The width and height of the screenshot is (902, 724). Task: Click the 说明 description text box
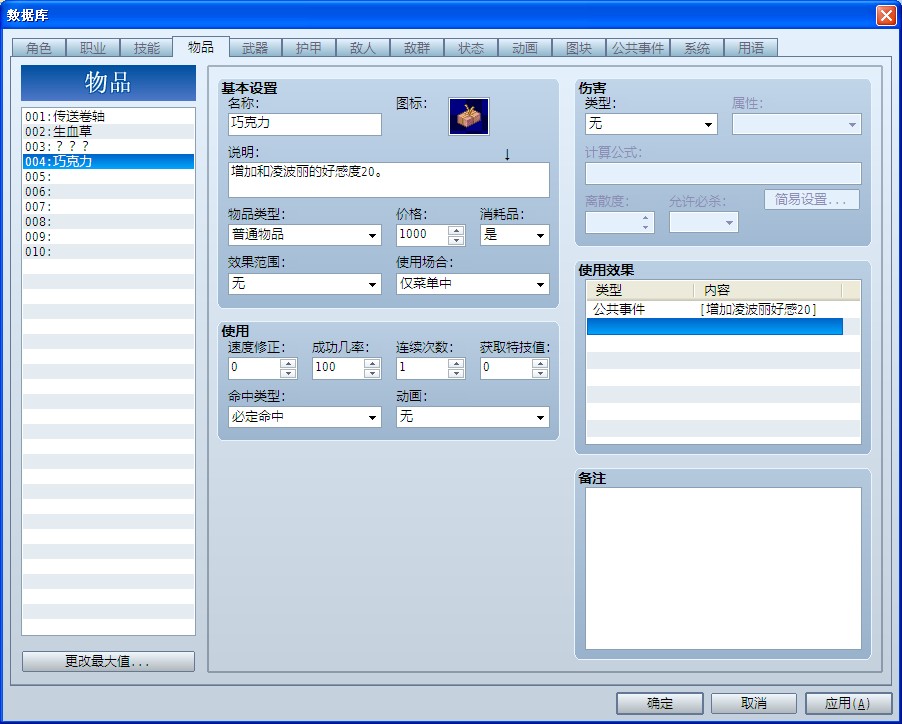point(389,180)
